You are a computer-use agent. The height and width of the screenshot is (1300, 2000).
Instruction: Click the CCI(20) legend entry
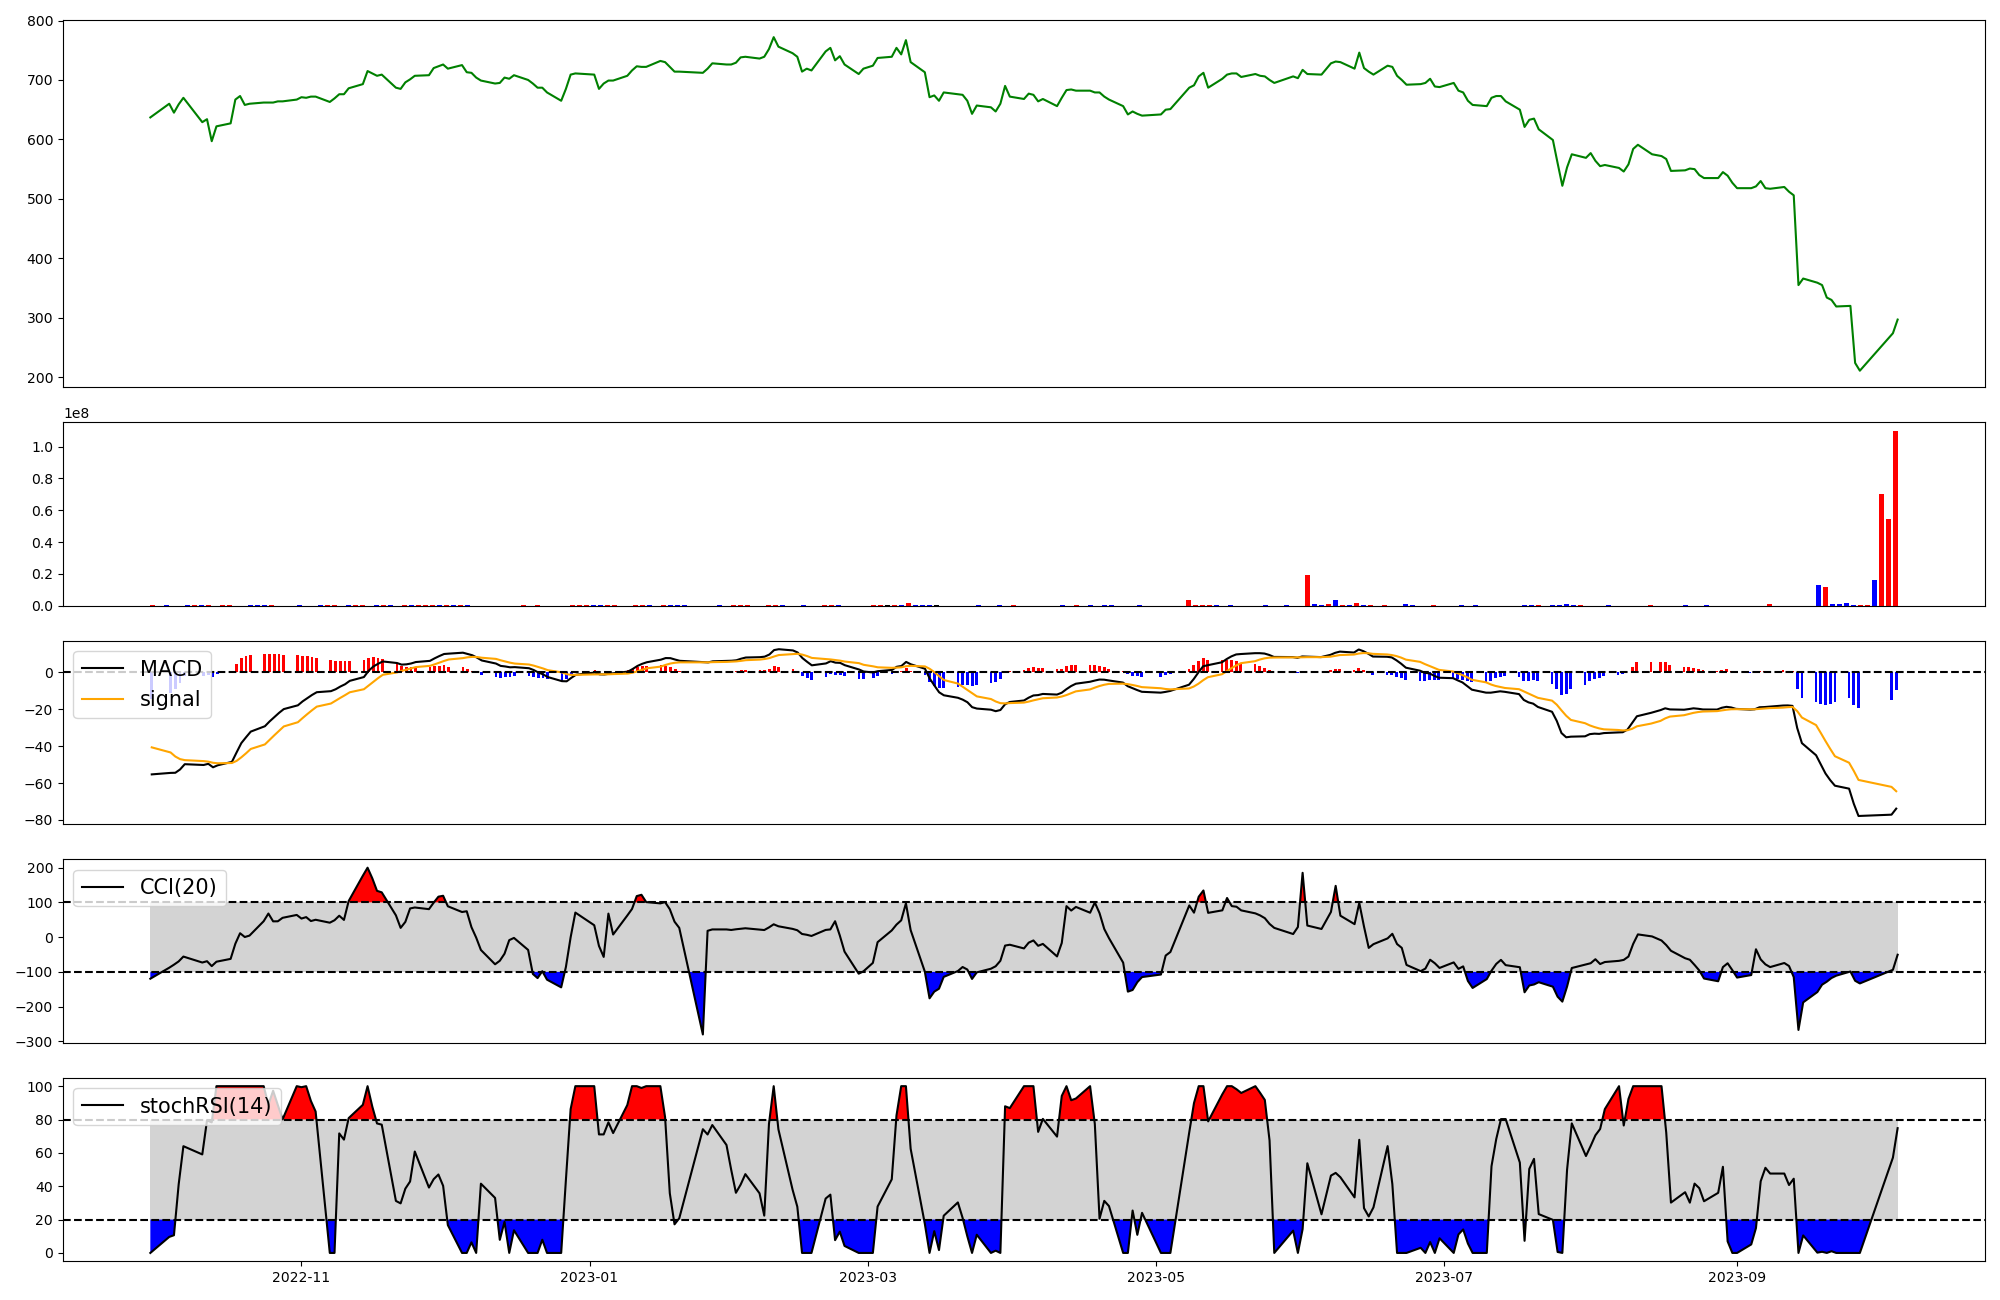coord(177,886)
